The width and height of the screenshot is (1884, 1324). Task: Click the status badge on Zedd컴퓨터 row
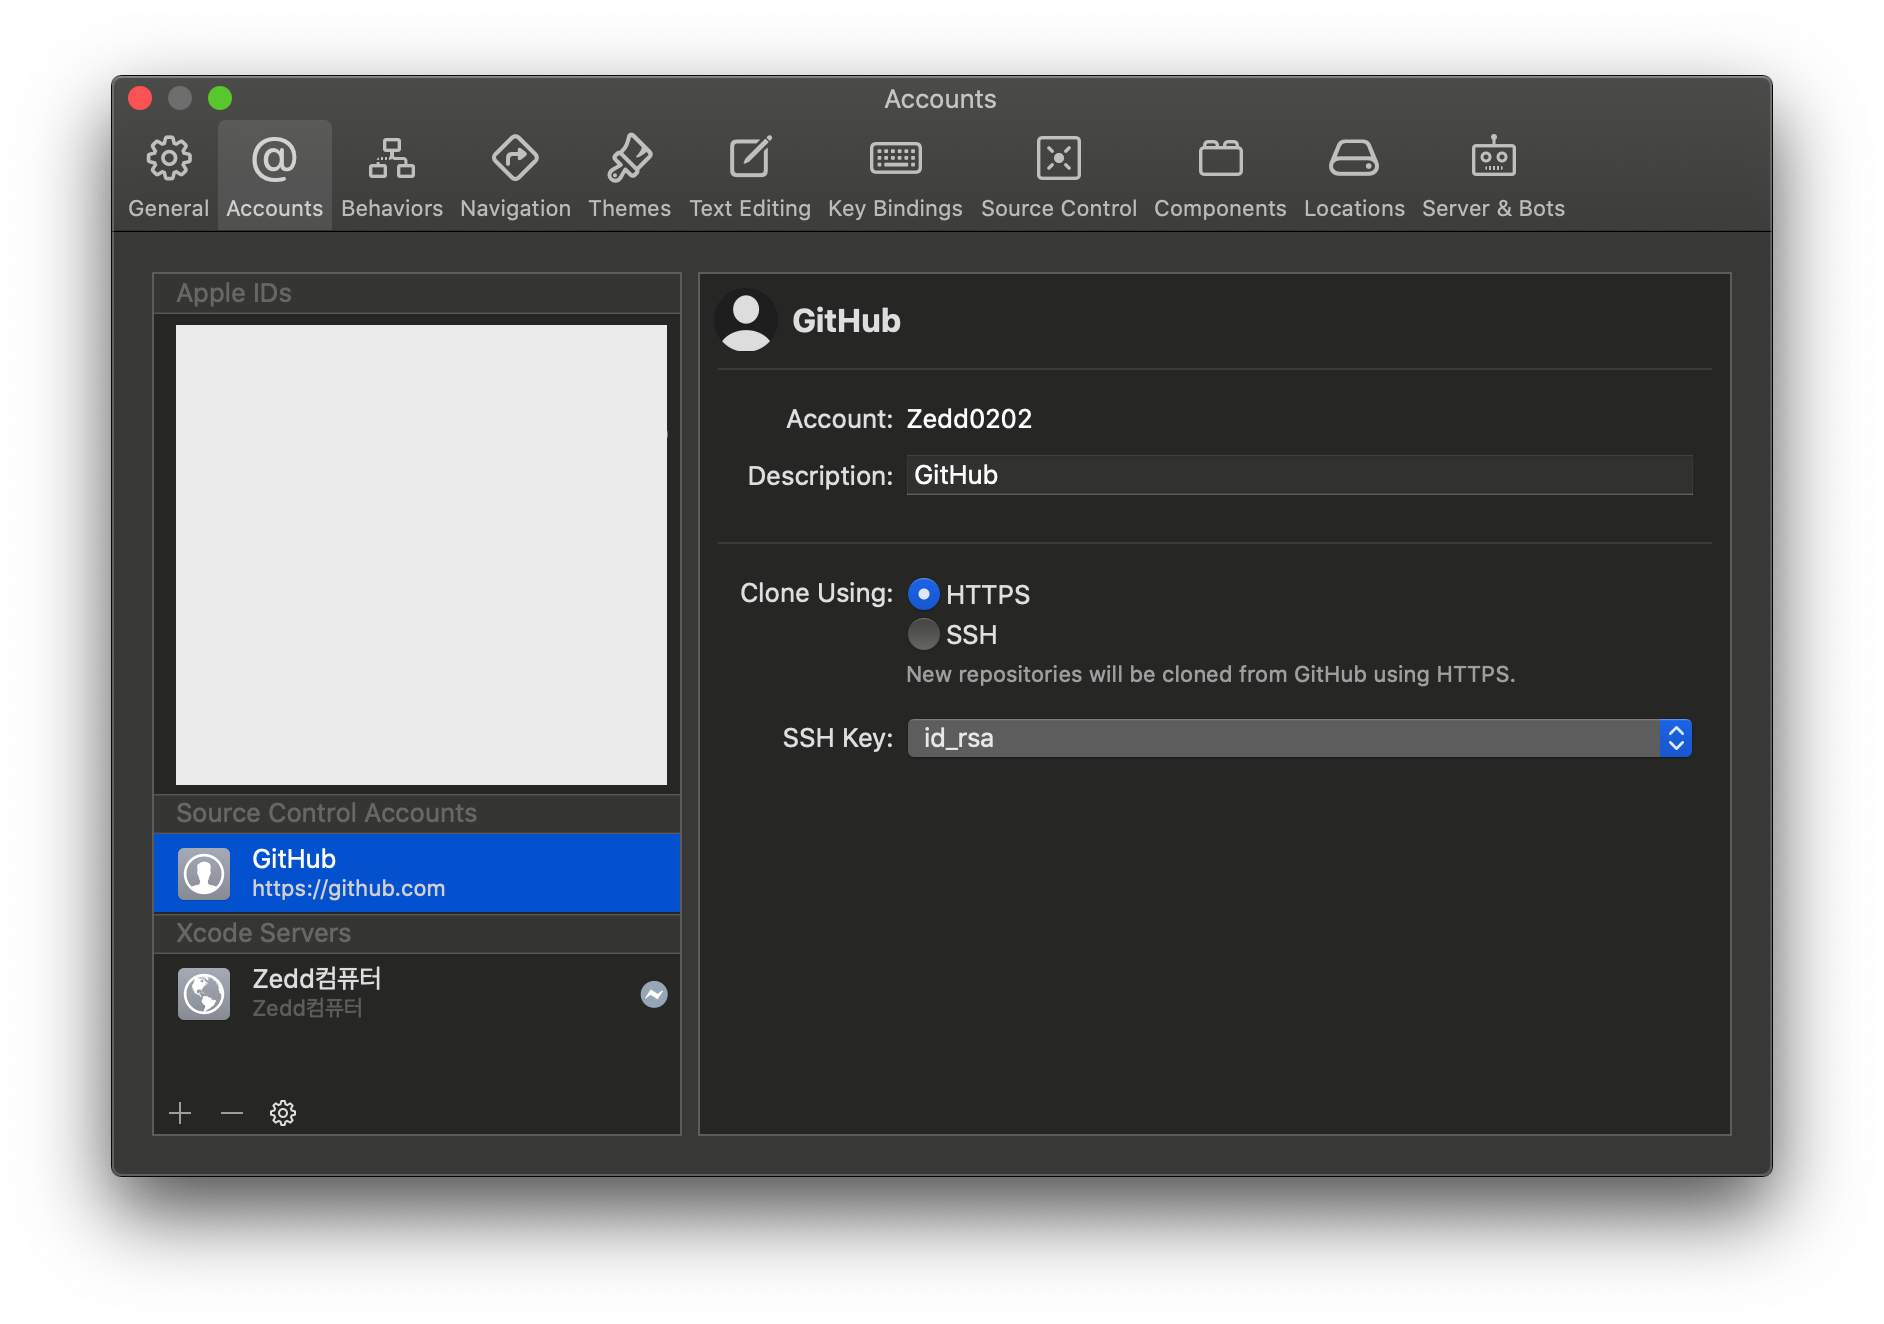coord(654,994)
